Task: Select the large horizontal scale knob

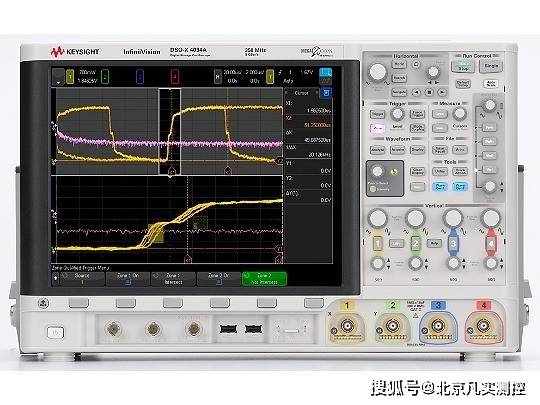Action: pos(378,72)
